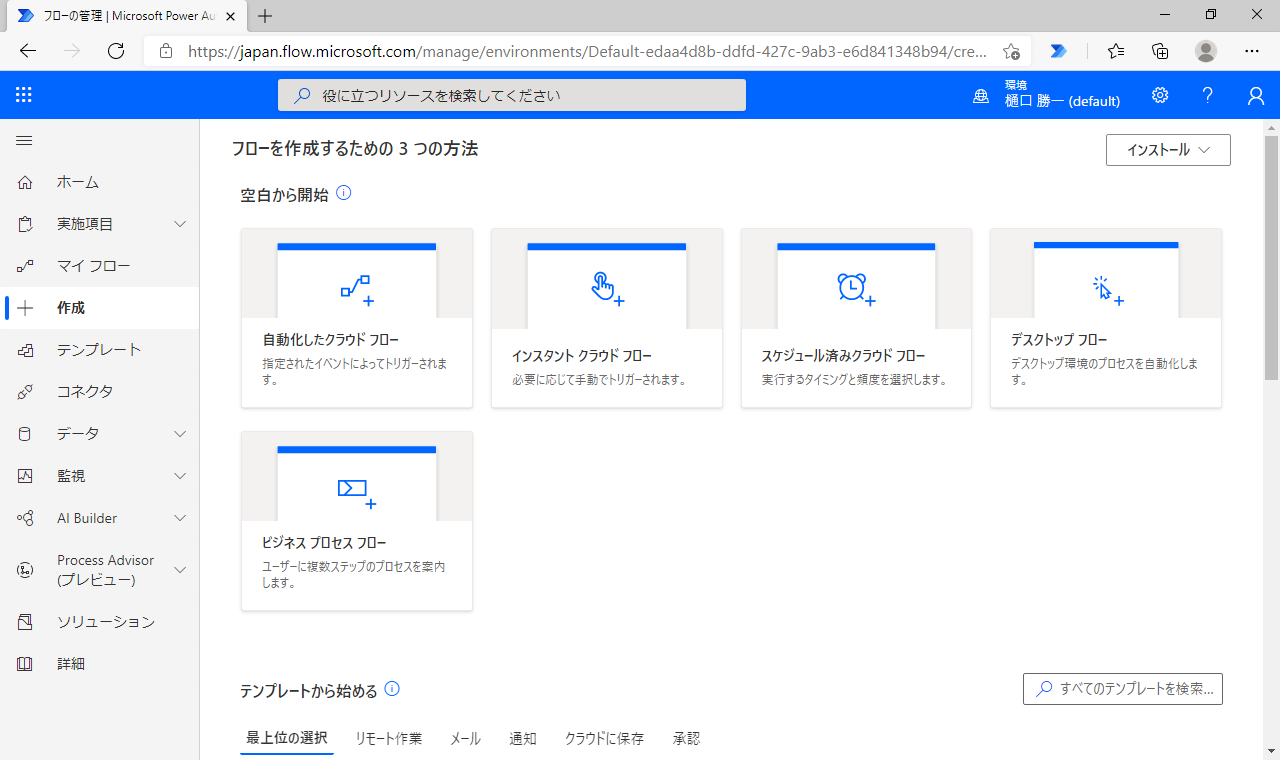Screen dimensions: 1280x760
Task: Open browser settings and more menu
Action: click(1252, 51)
